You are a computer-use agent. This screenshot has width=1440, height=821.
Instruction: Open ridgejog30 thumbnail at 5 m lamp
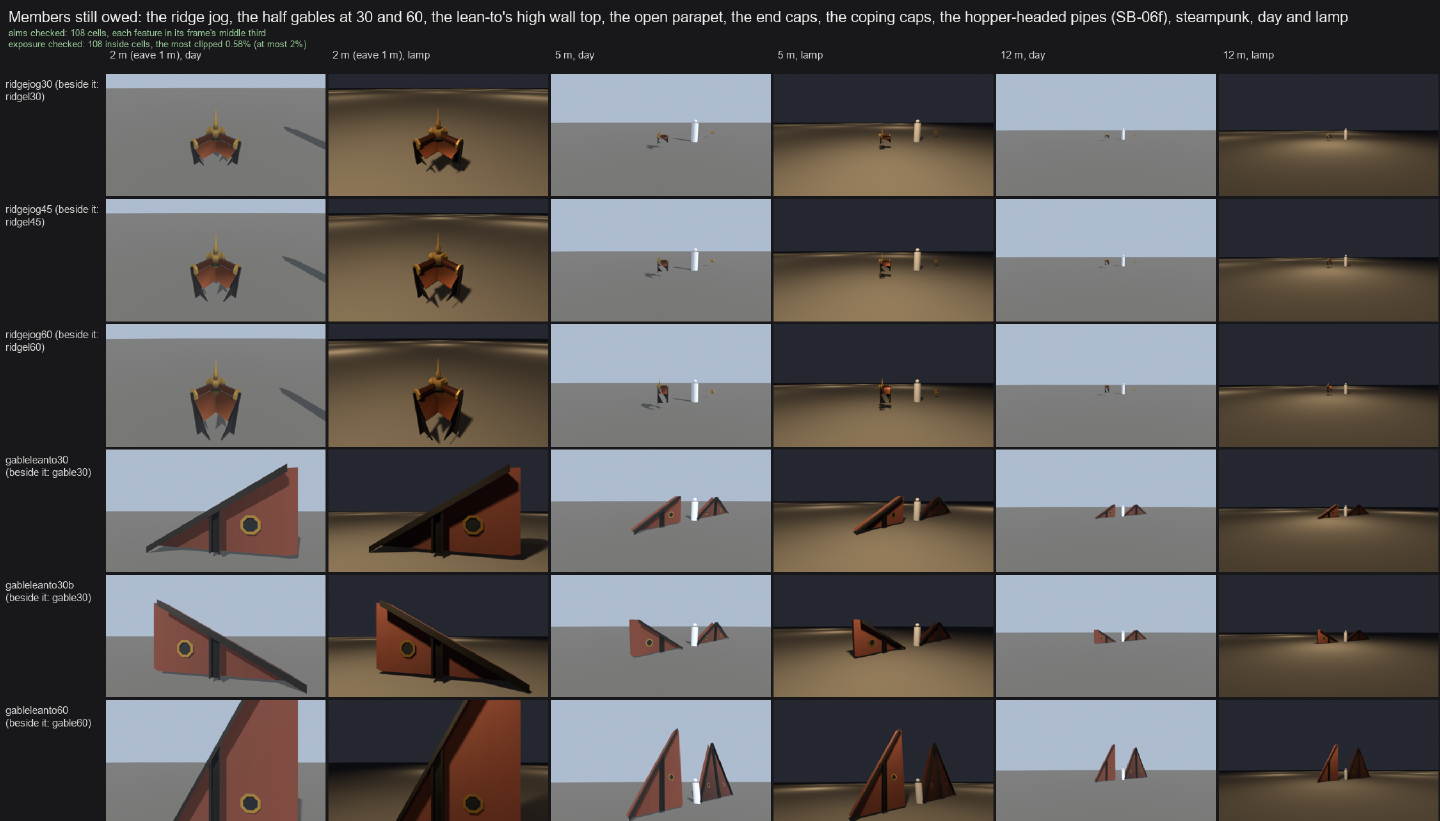(883, 135)
